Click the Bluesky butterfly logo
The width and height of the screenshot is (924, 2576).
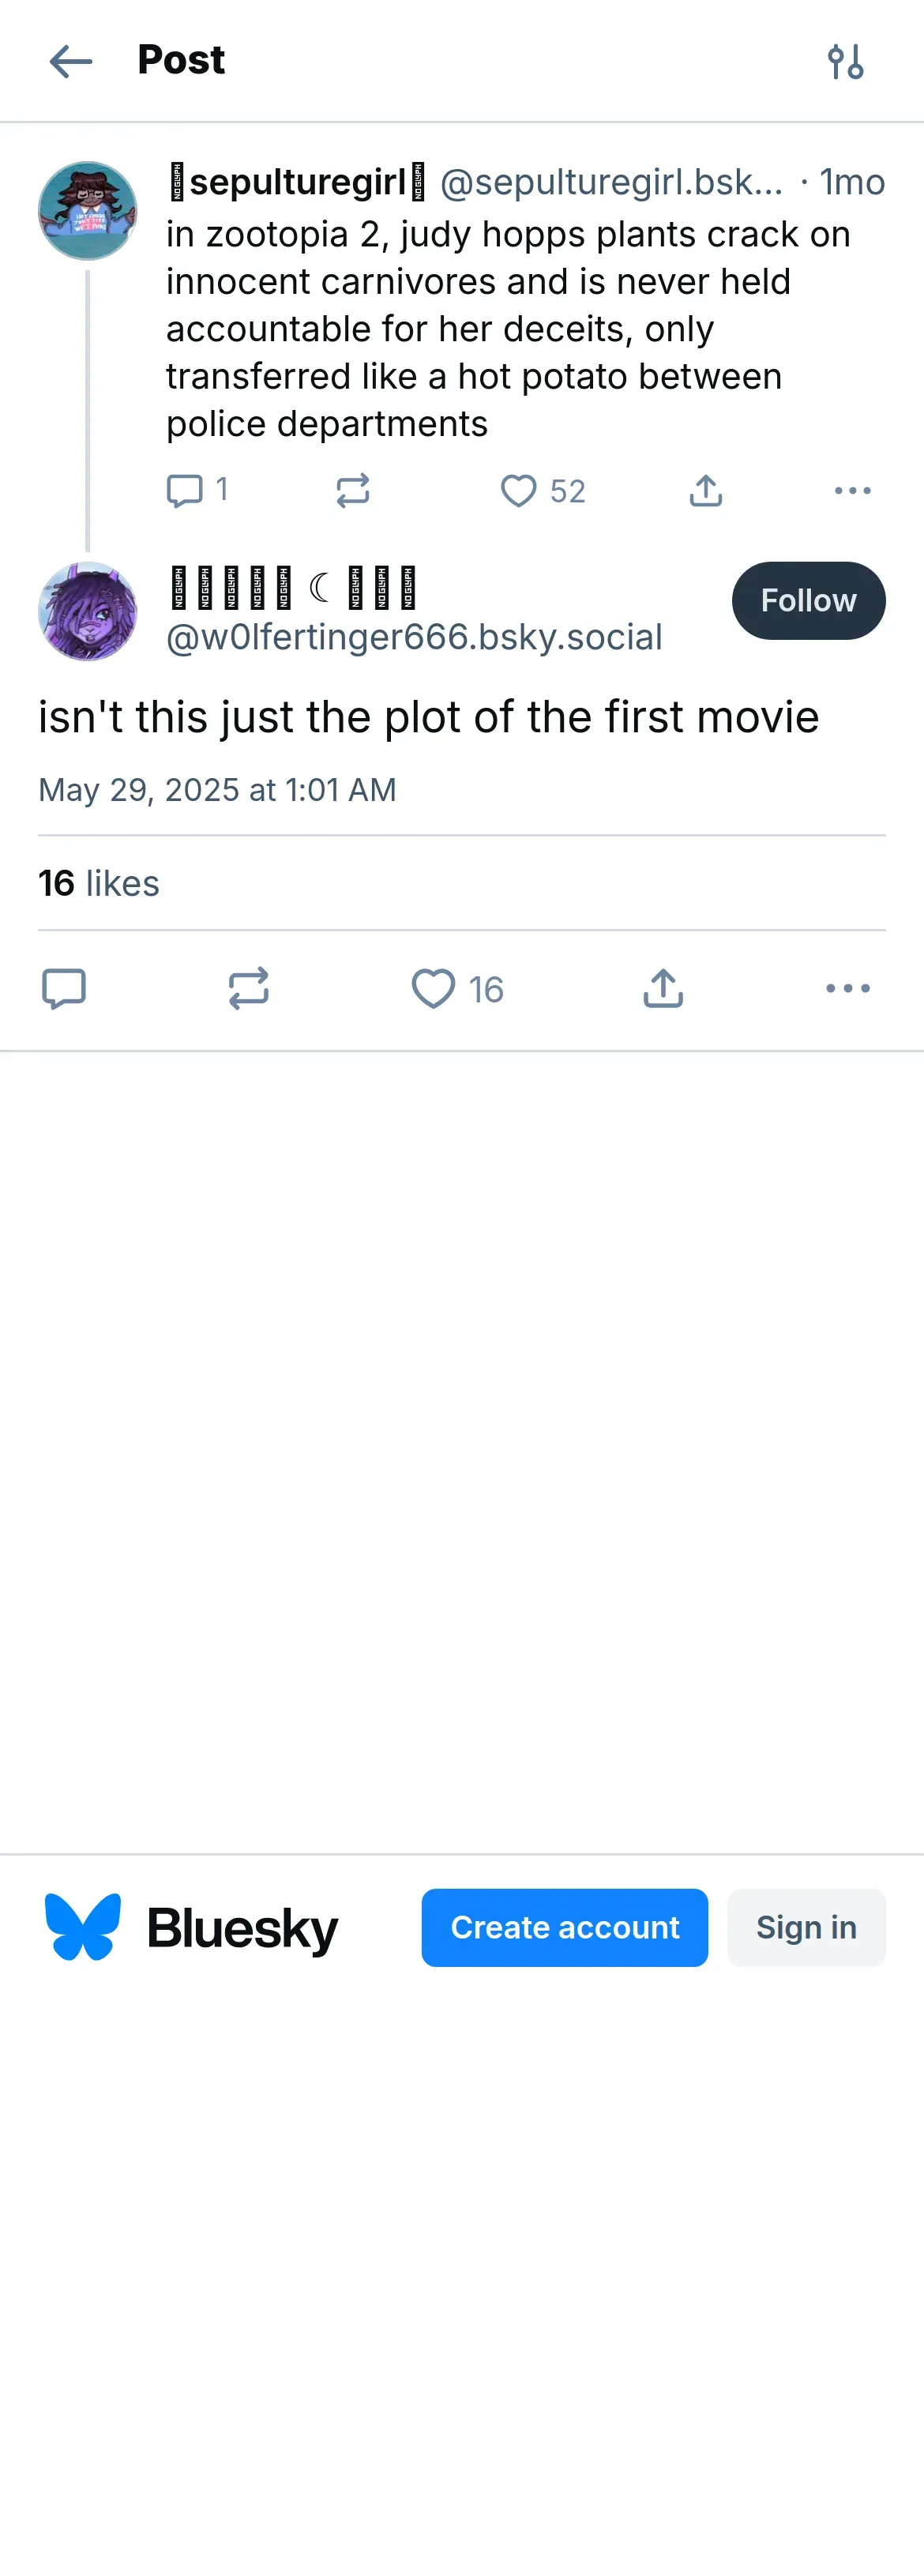click(x=83, y=1927)
